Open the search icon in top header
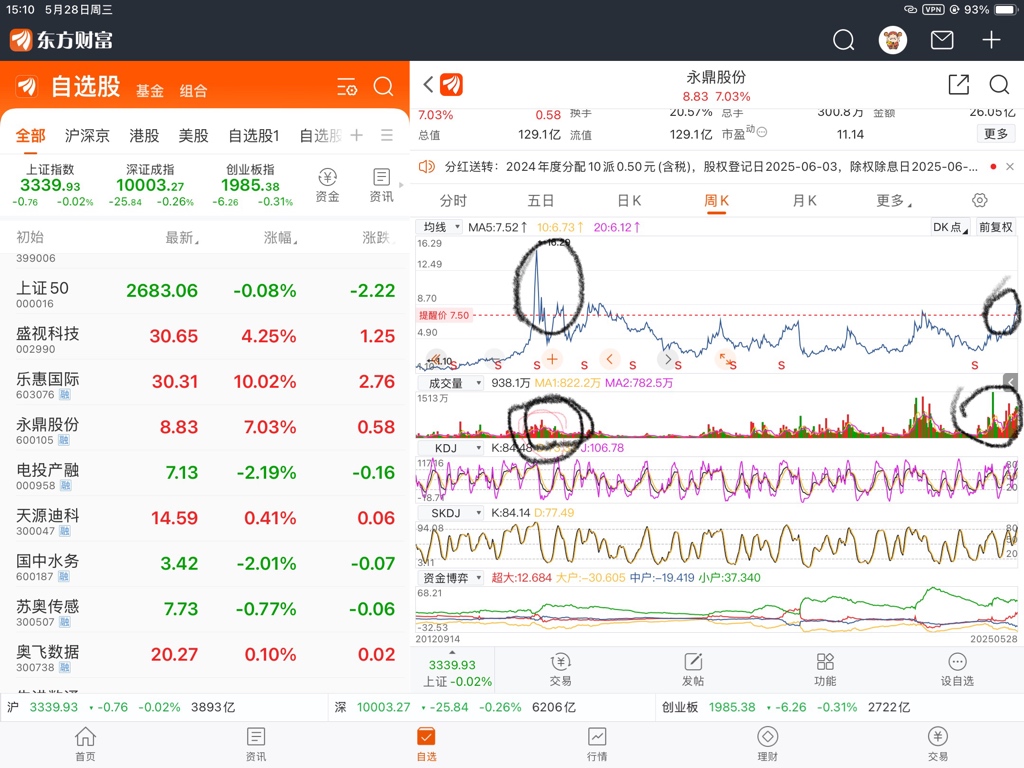Screen dimensions: 1024x768 (x=843, y=40)
